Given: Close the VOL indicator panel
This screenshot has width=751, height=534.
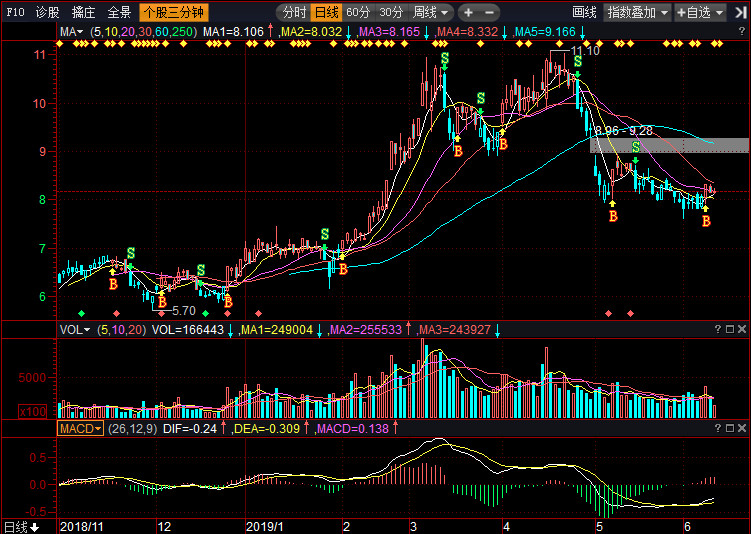Looking at the screenshot, I should (743, 329).
